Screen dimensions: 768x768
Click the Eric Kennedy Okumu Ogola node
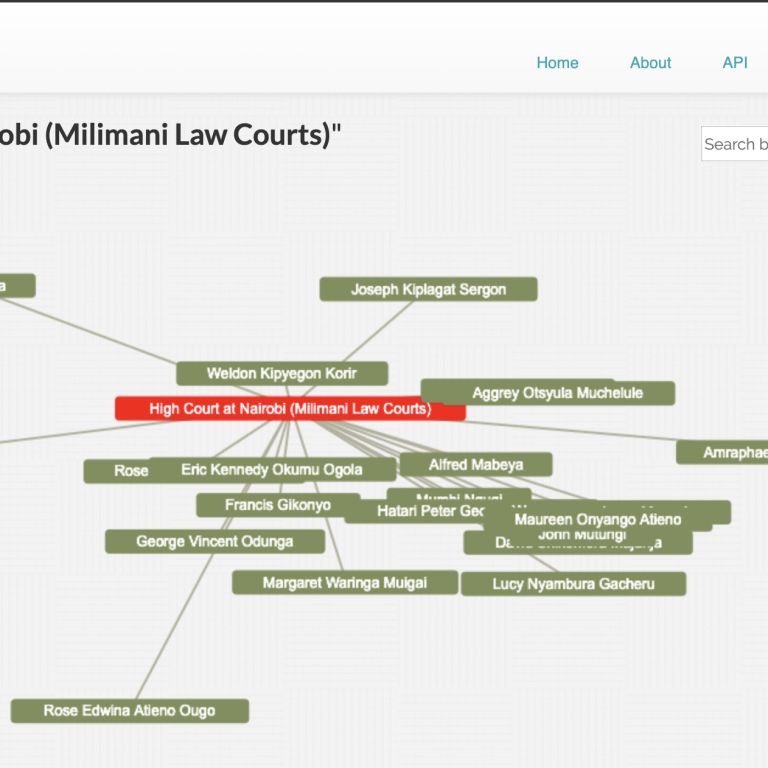tap(271, 470)
